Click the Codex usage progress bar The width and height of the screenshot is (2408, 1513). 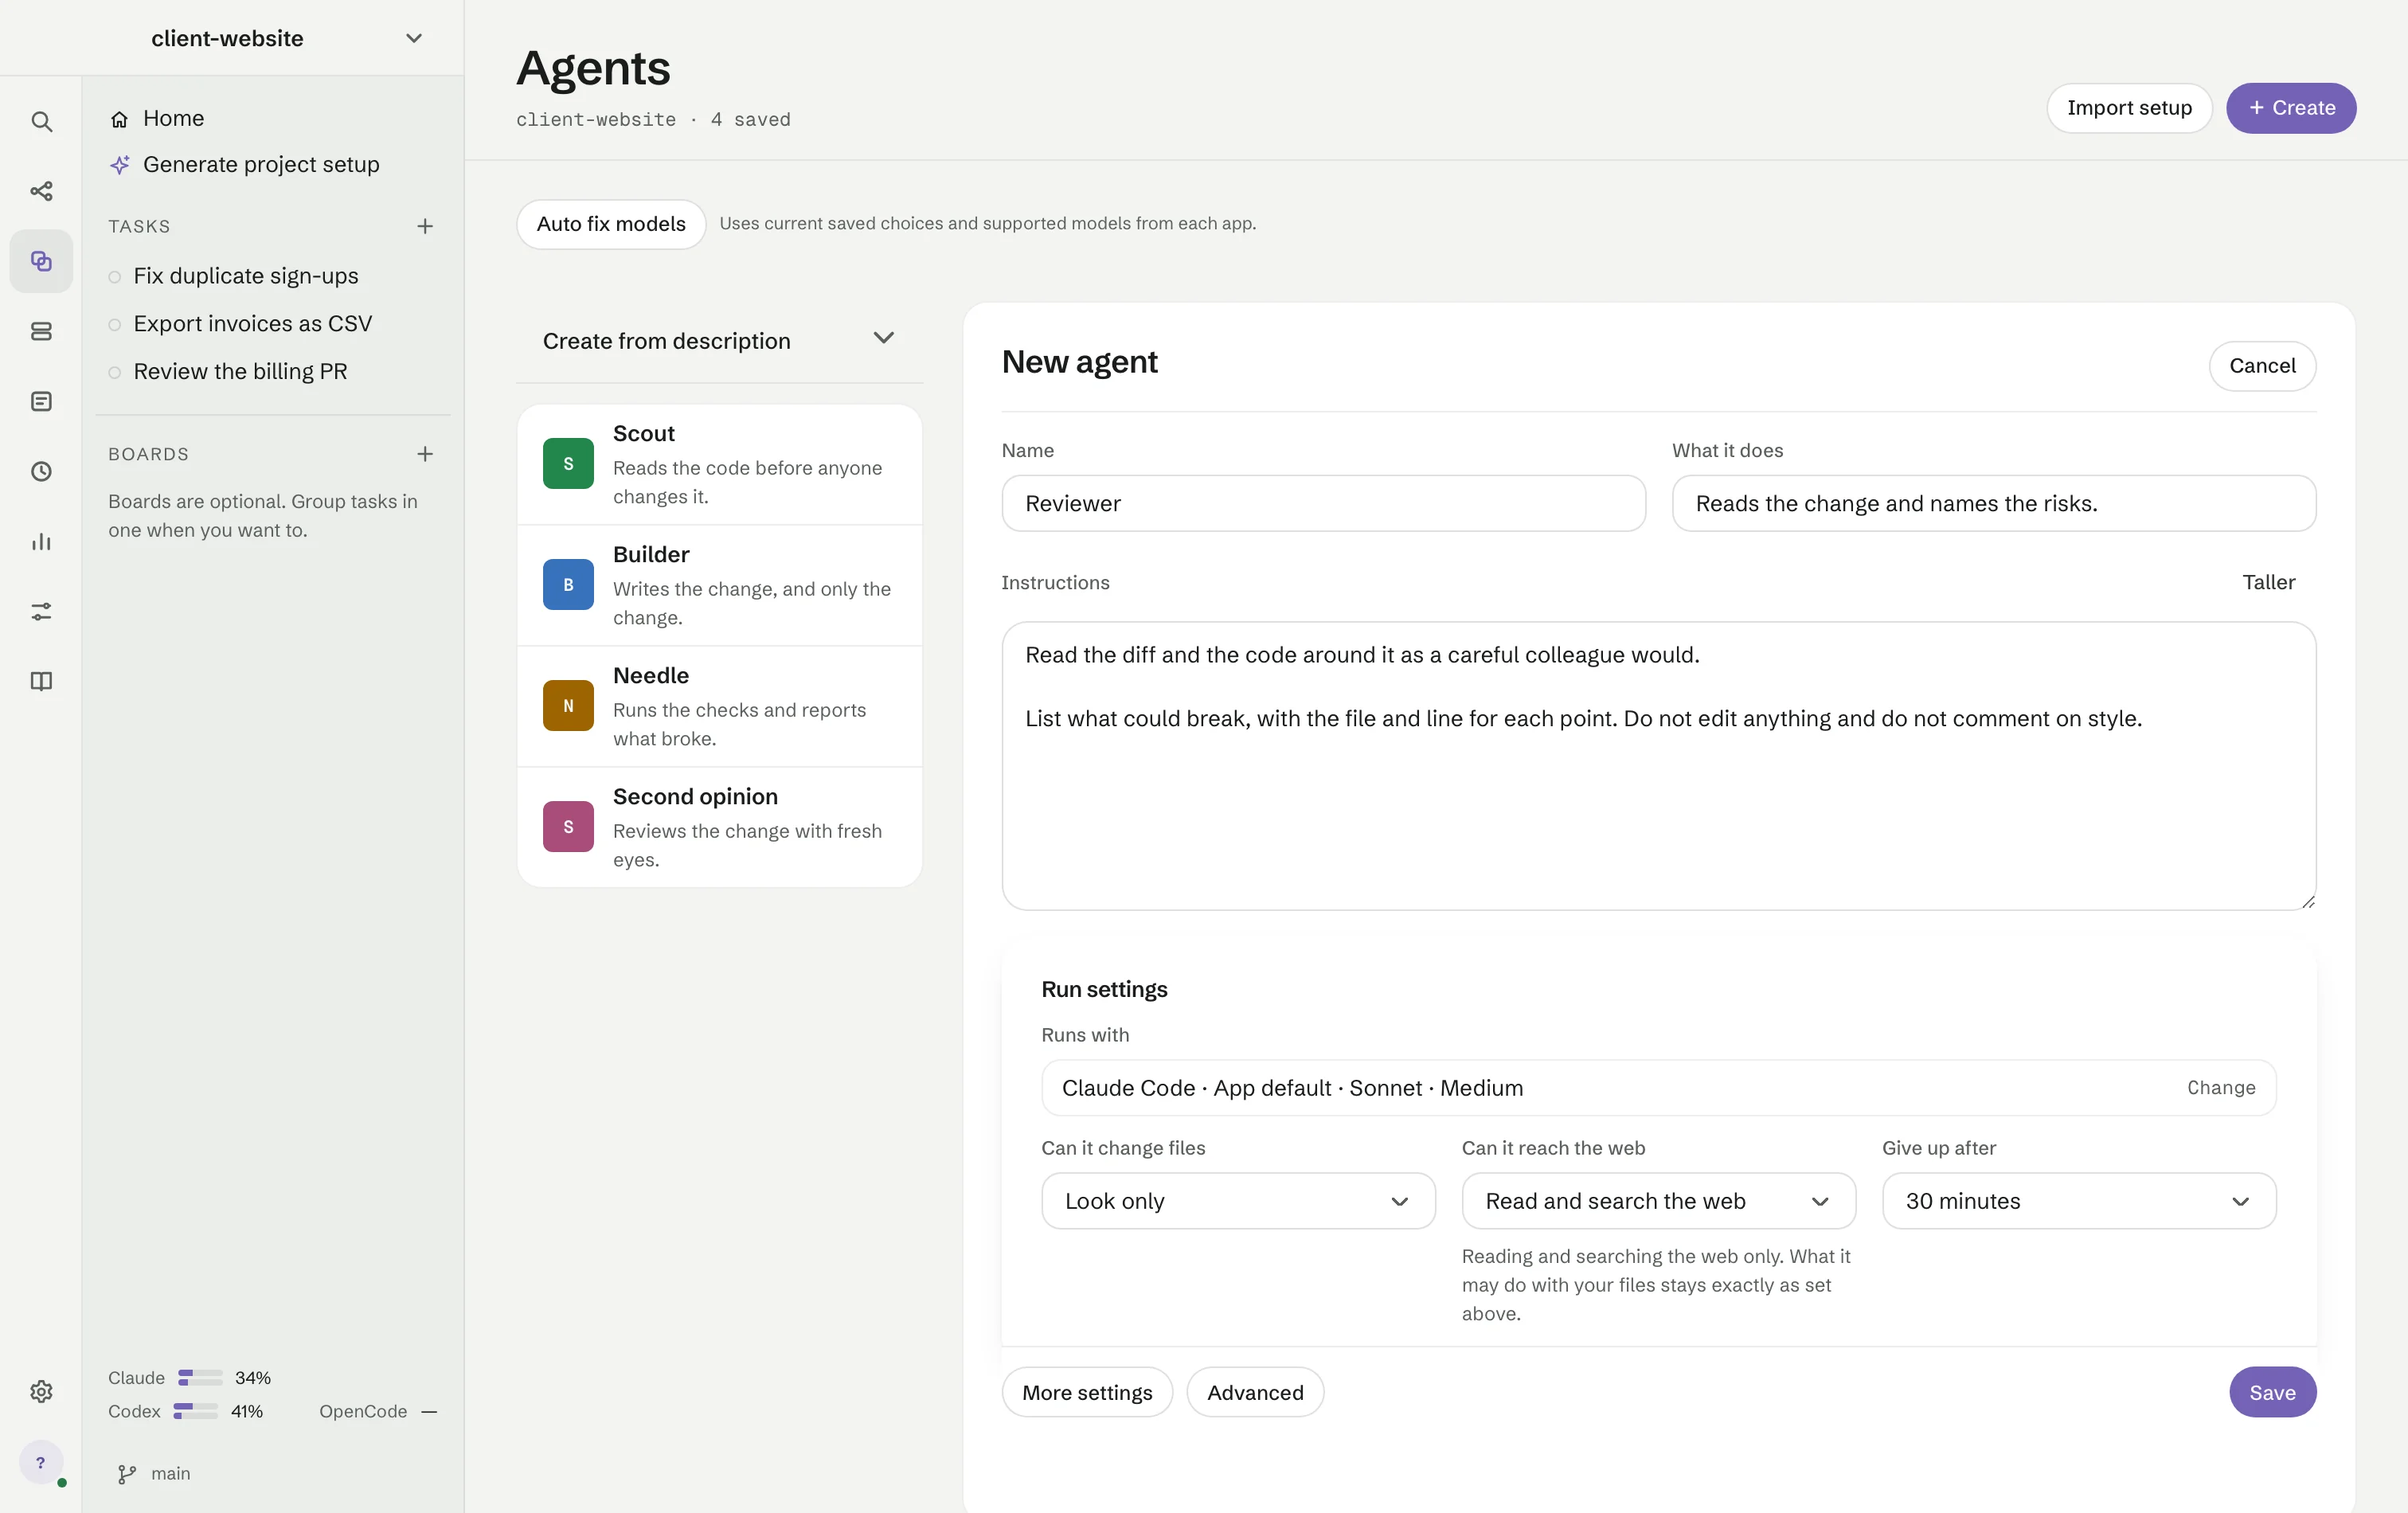(195, 1412)
